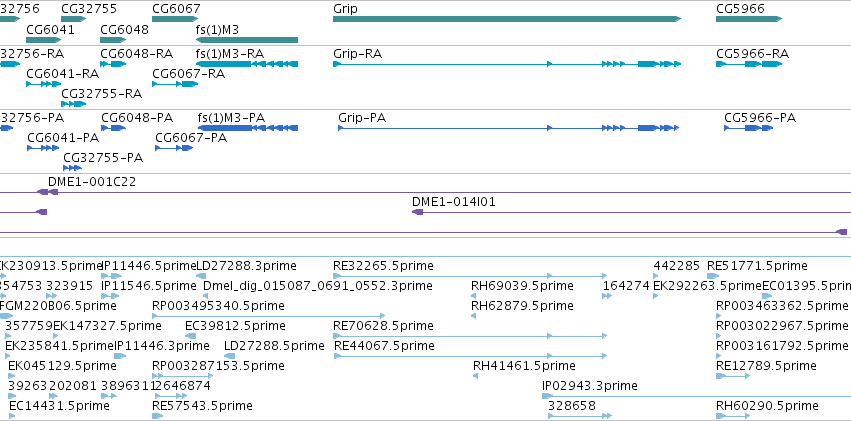
Task: Click the CG32755-RA transcript arrows
Action: 73,104
